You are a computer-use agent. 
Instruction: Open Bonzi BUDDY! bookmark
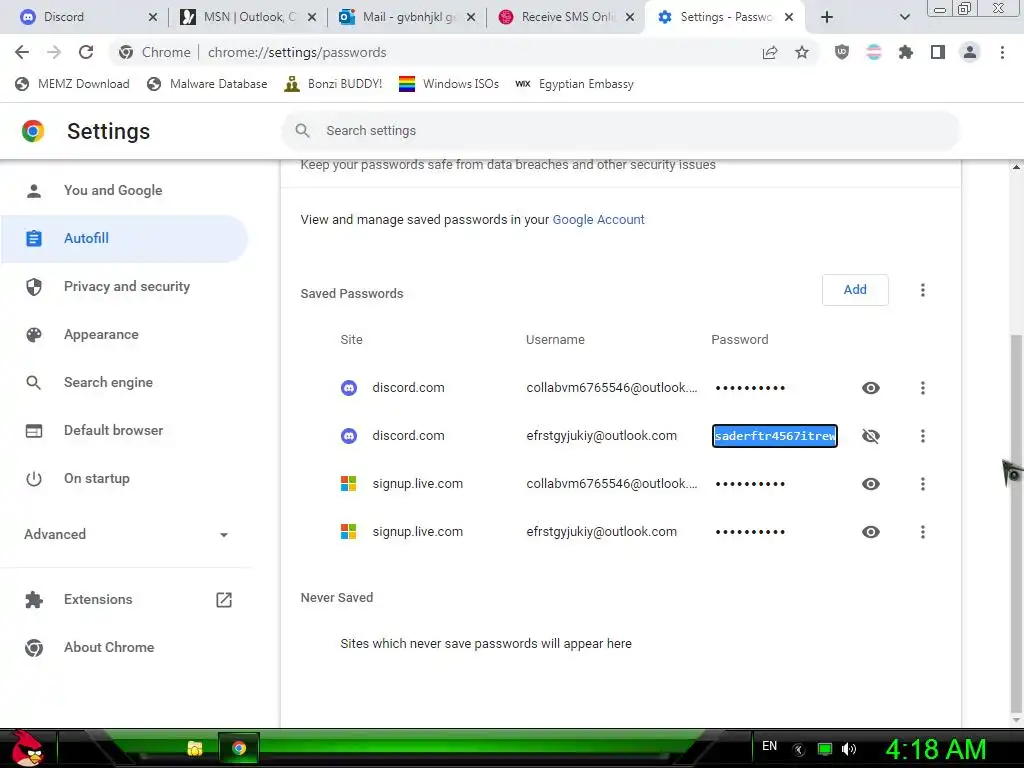(x=334, y=84)
